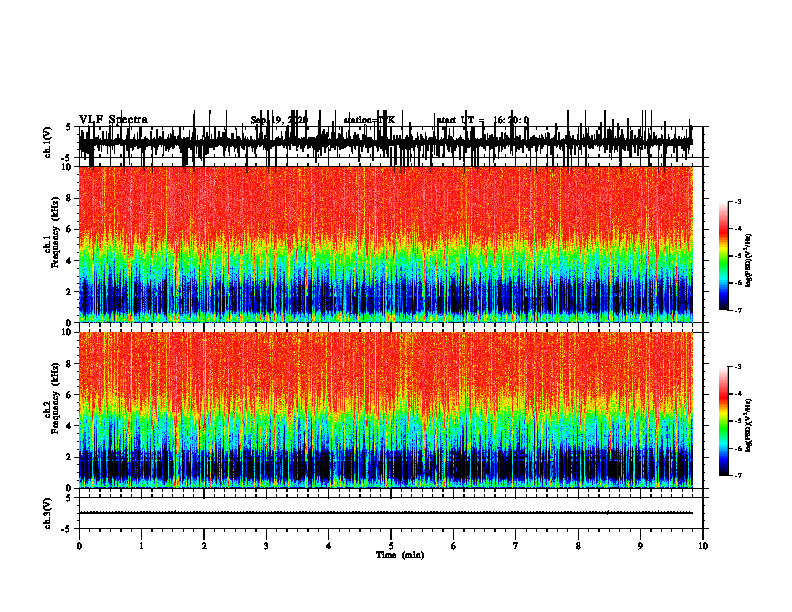Image resolution: width=792 pixels, height=612 pixels.
Task: Click the time-axis tick label '0'
Action: point(79,546)
